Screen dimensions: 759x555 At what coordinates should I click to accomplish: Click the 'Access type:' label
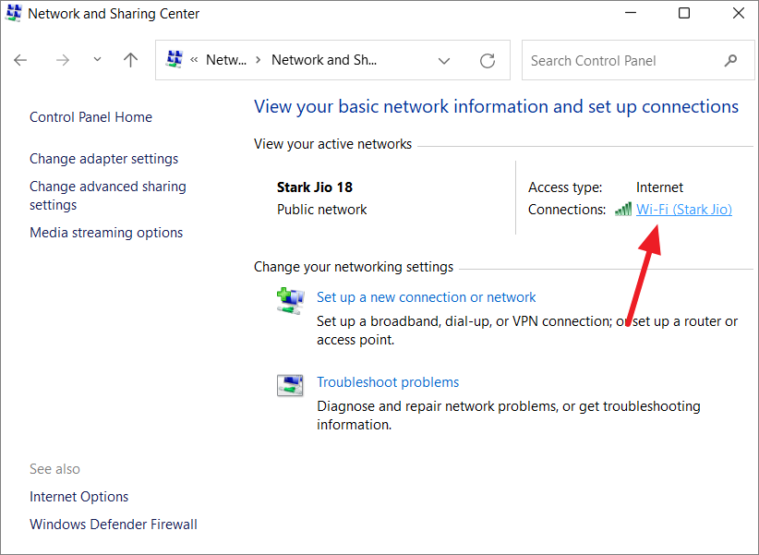565,187
